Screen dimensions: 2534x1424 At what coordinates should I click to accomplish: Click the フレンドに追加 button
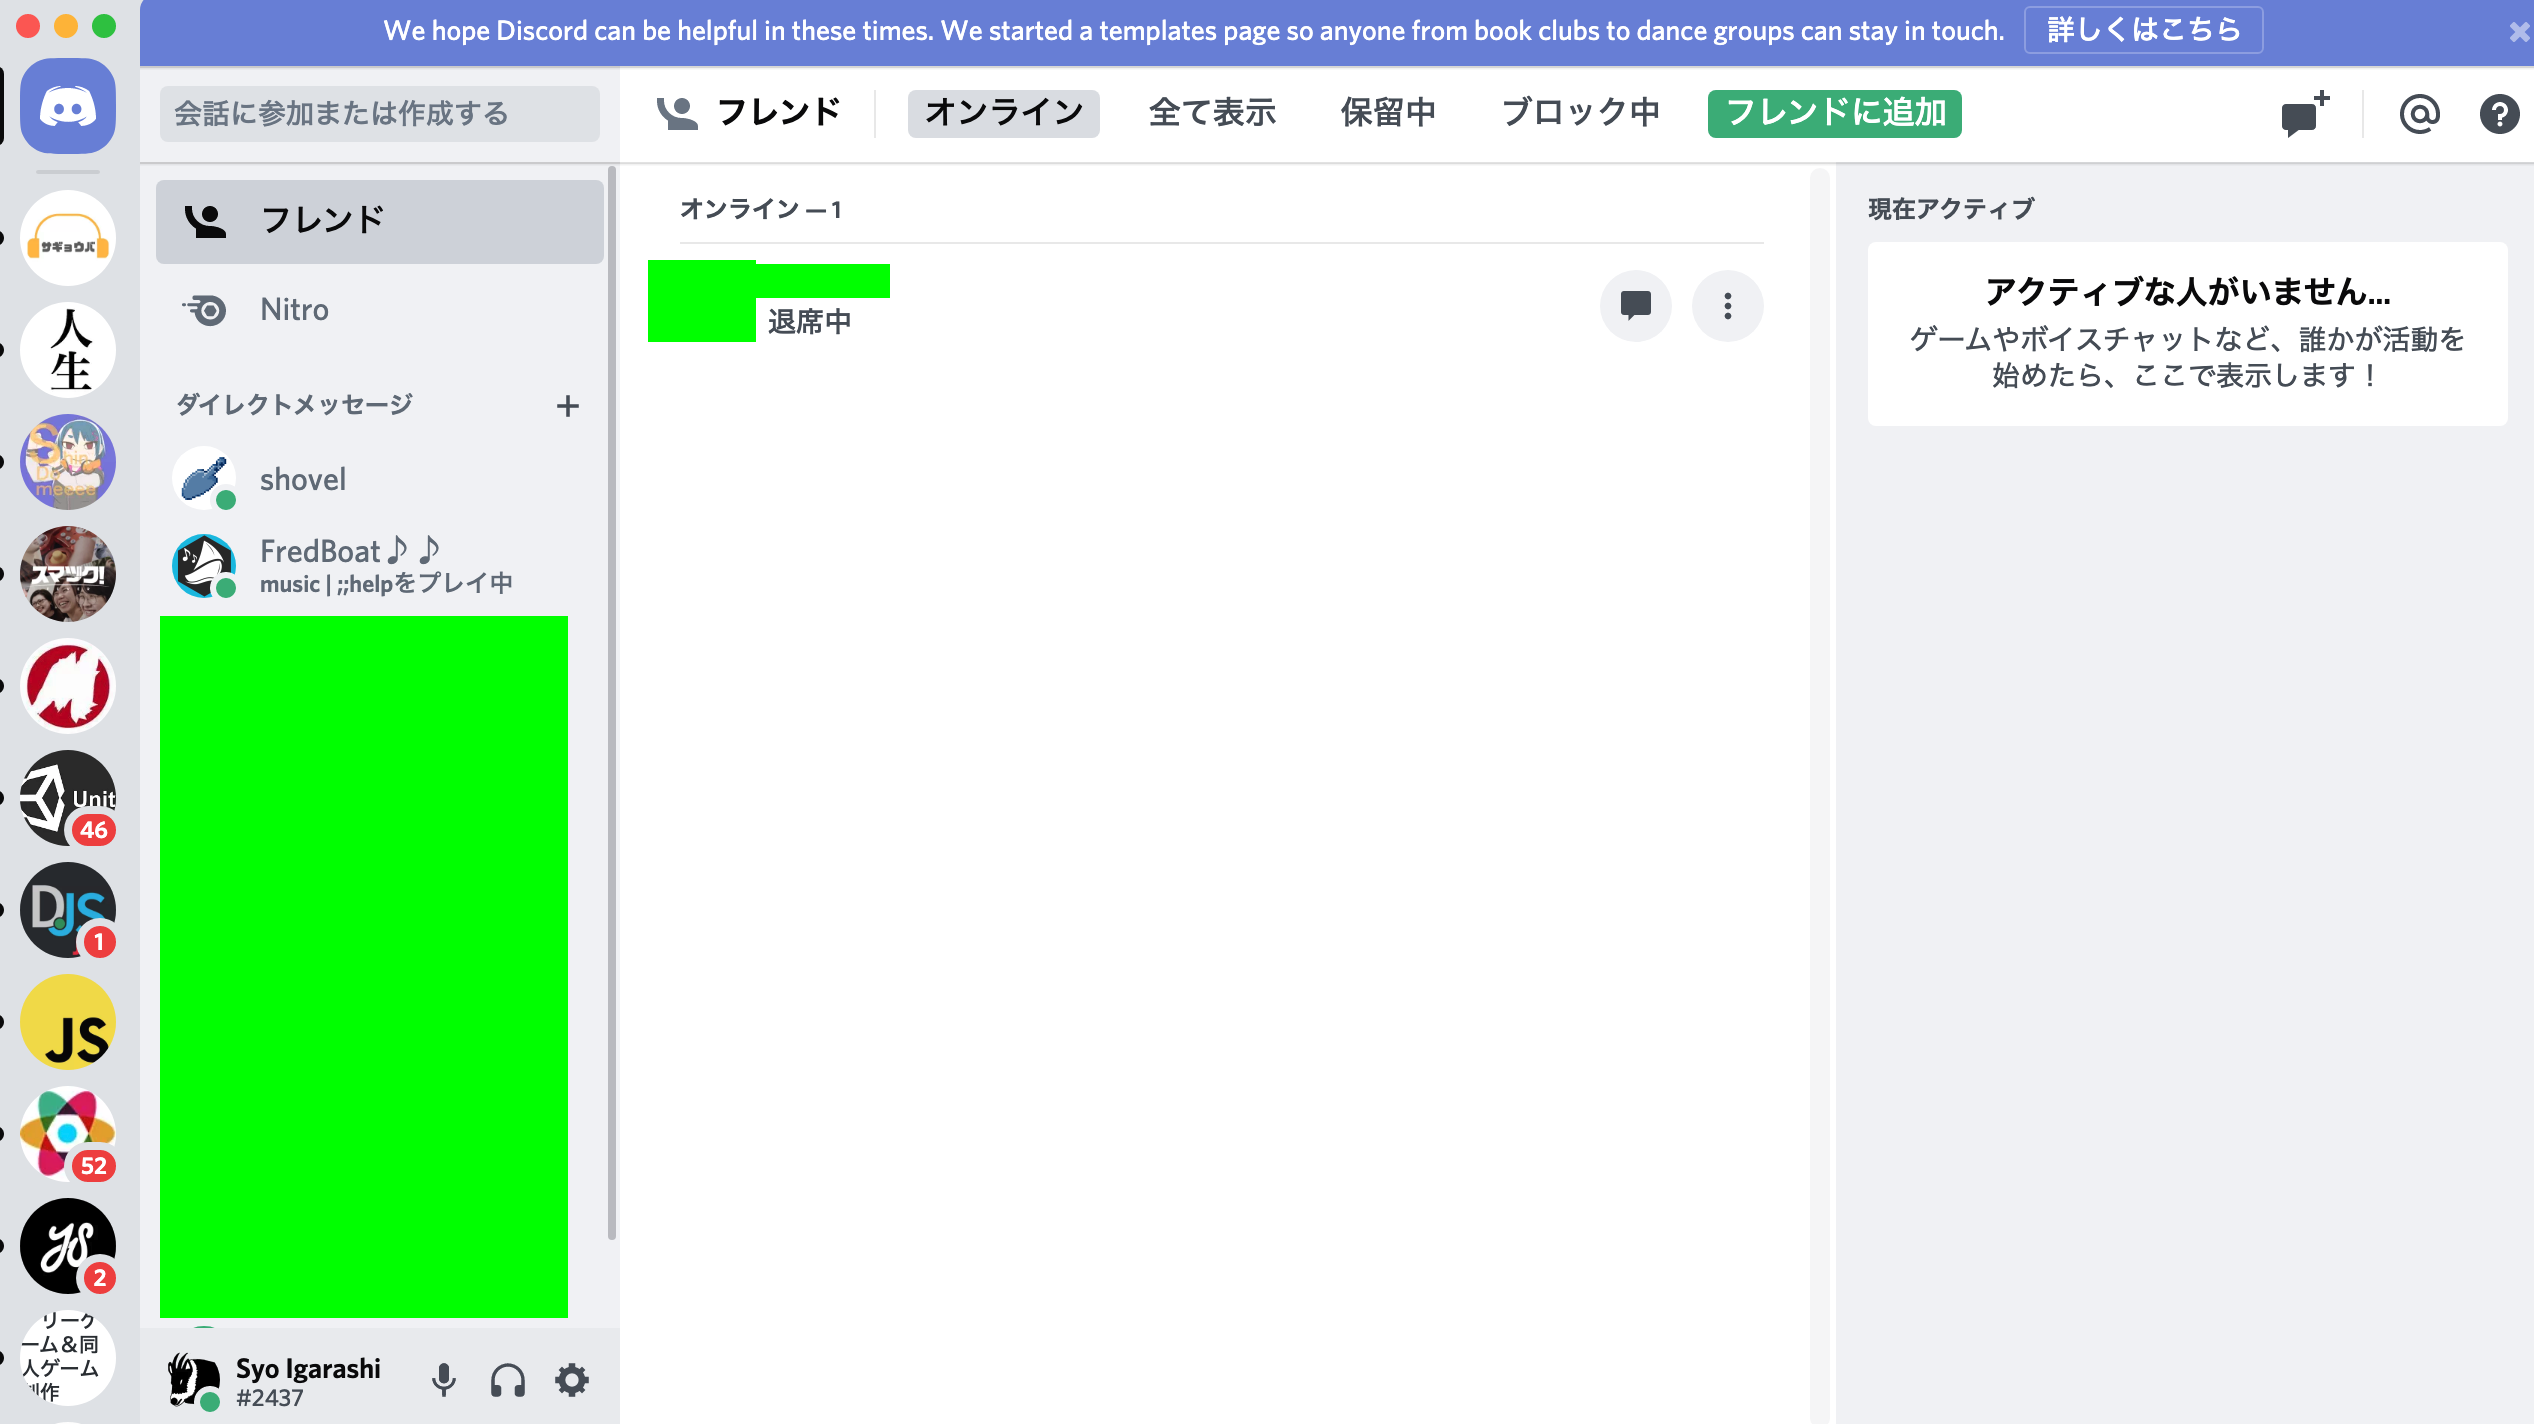point(1834,113)
